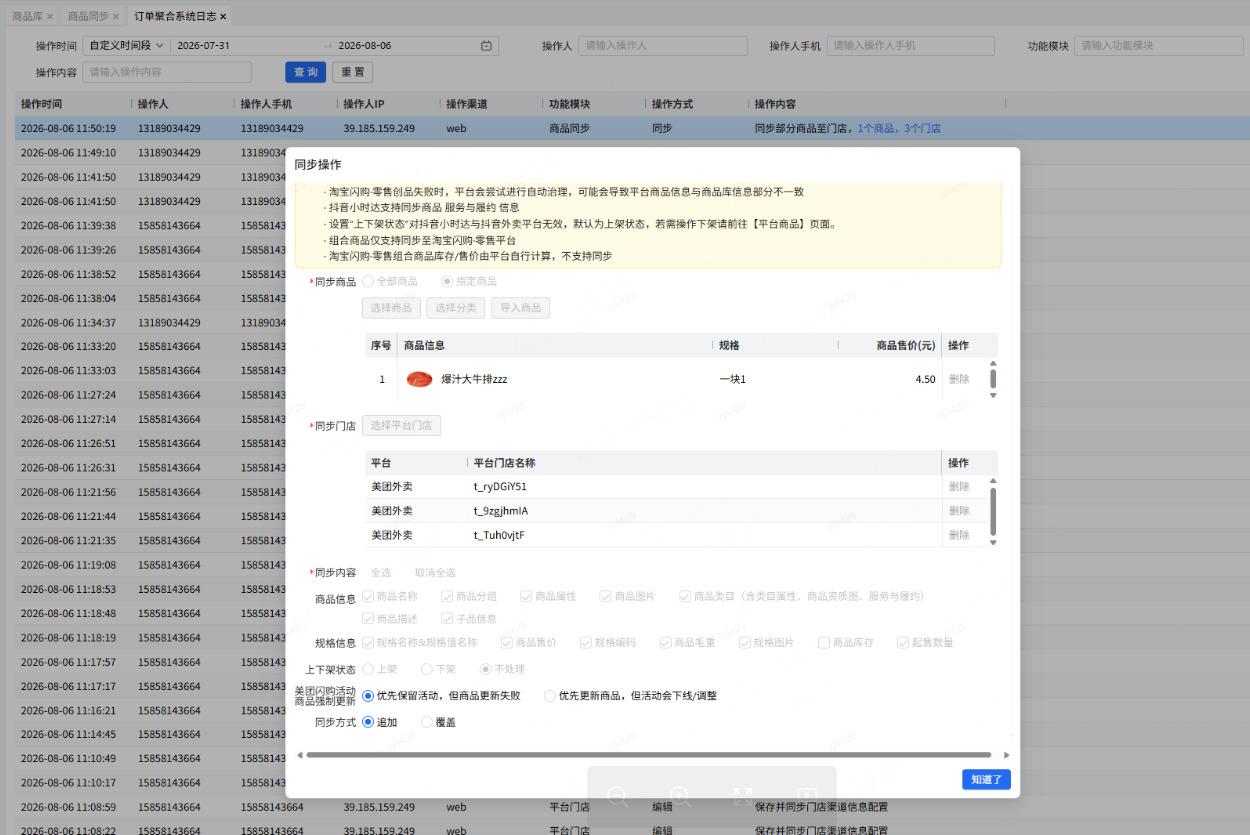Select the 追加 sync mode radio
This screenshot has height=835, width=1250.
pos(368,722)
